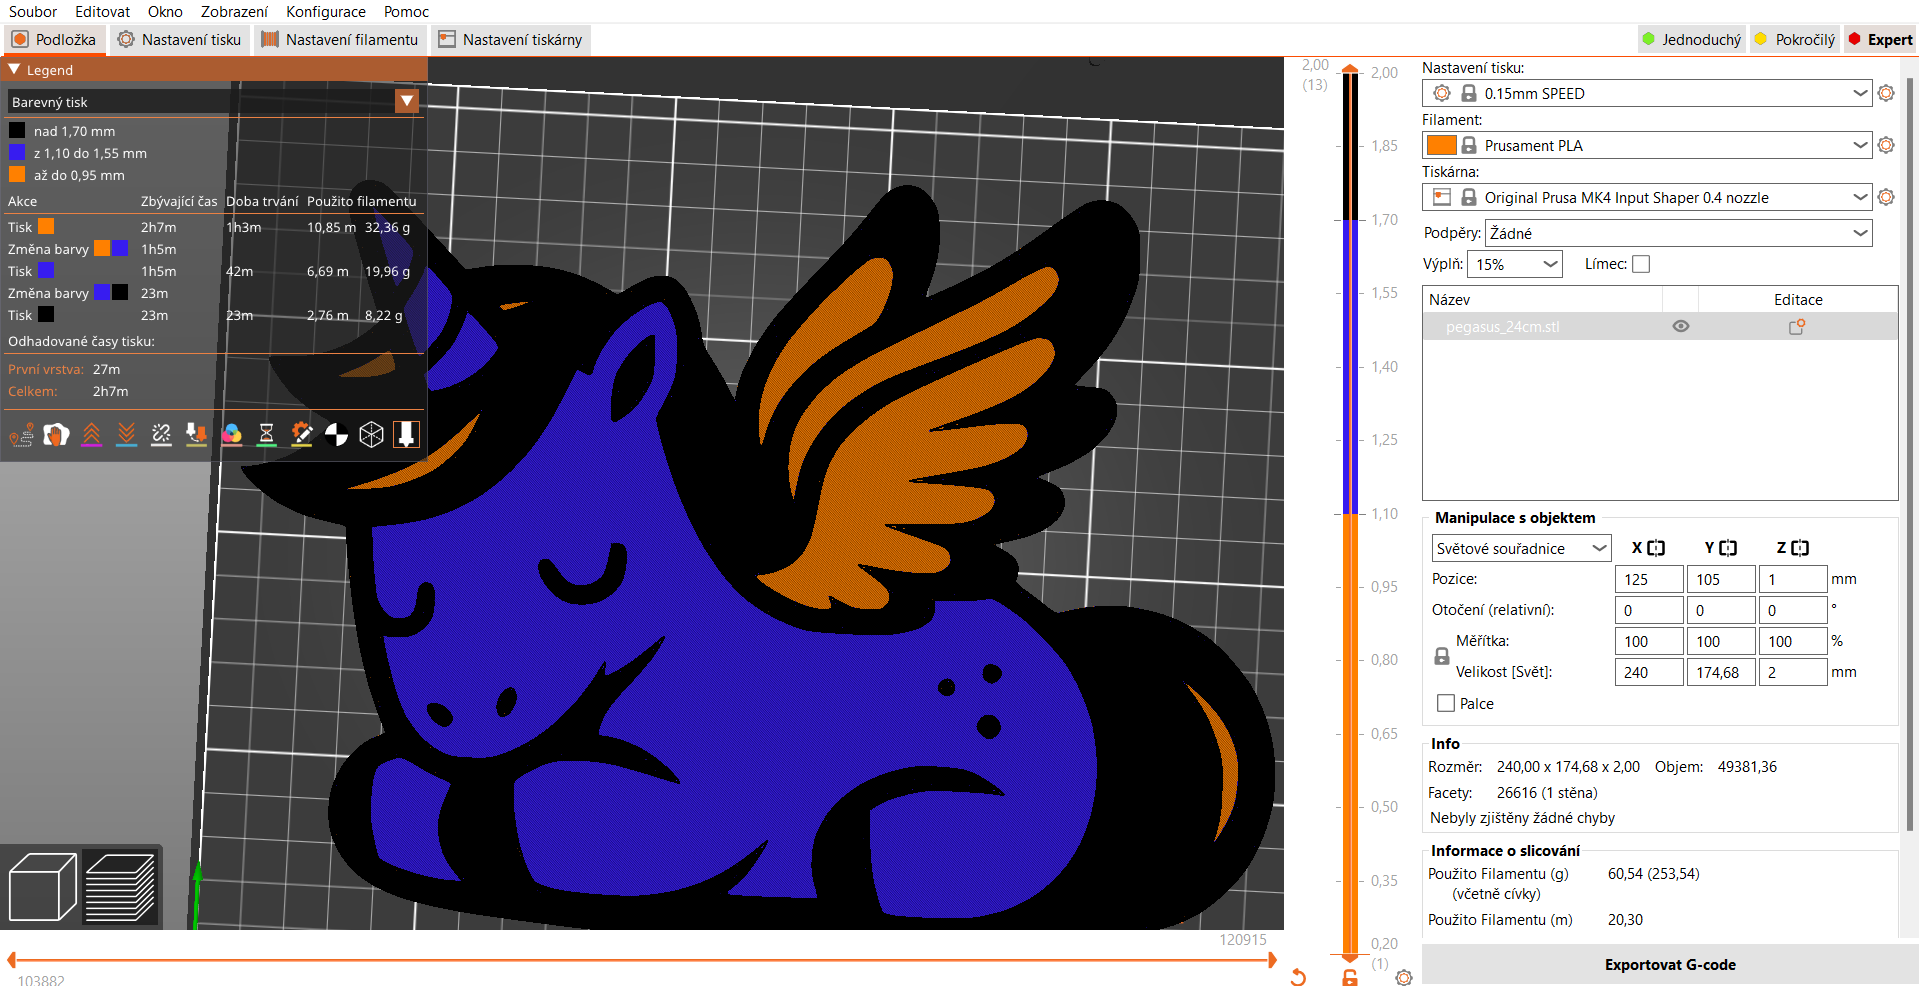Open Podpěry supports dropdown
This screenshot has width=1919, height=986.
(x=1678, y=233)
